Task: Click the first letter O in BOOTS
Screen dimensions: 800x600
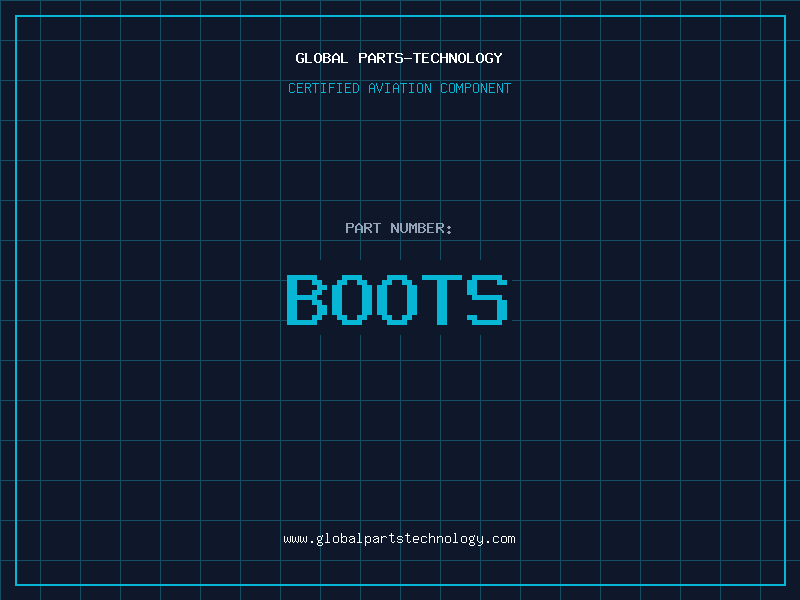Action: tap(352, 300)
